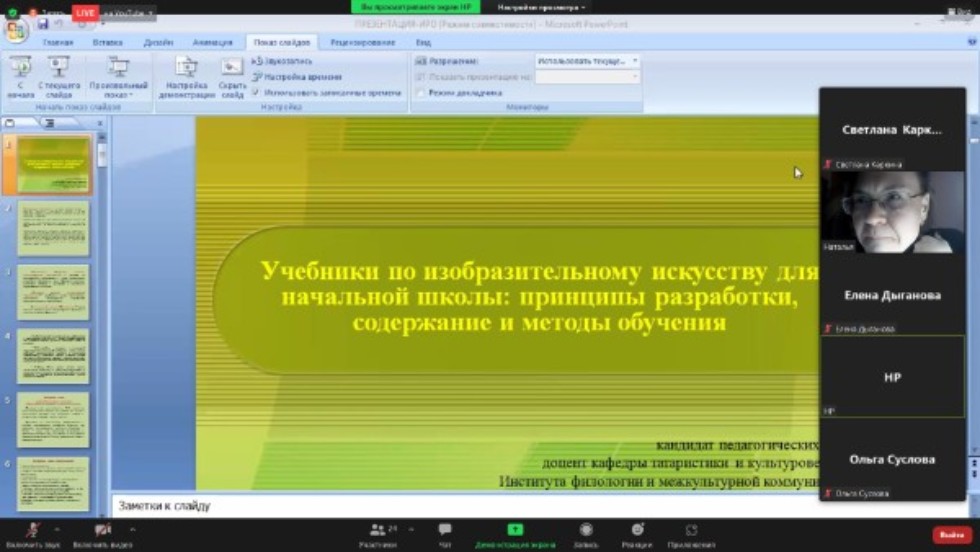The height and width of the screenshot is (552, 980).
Task: Open Participants (Участники) in Zoom
Action: (x=378, y=534)
